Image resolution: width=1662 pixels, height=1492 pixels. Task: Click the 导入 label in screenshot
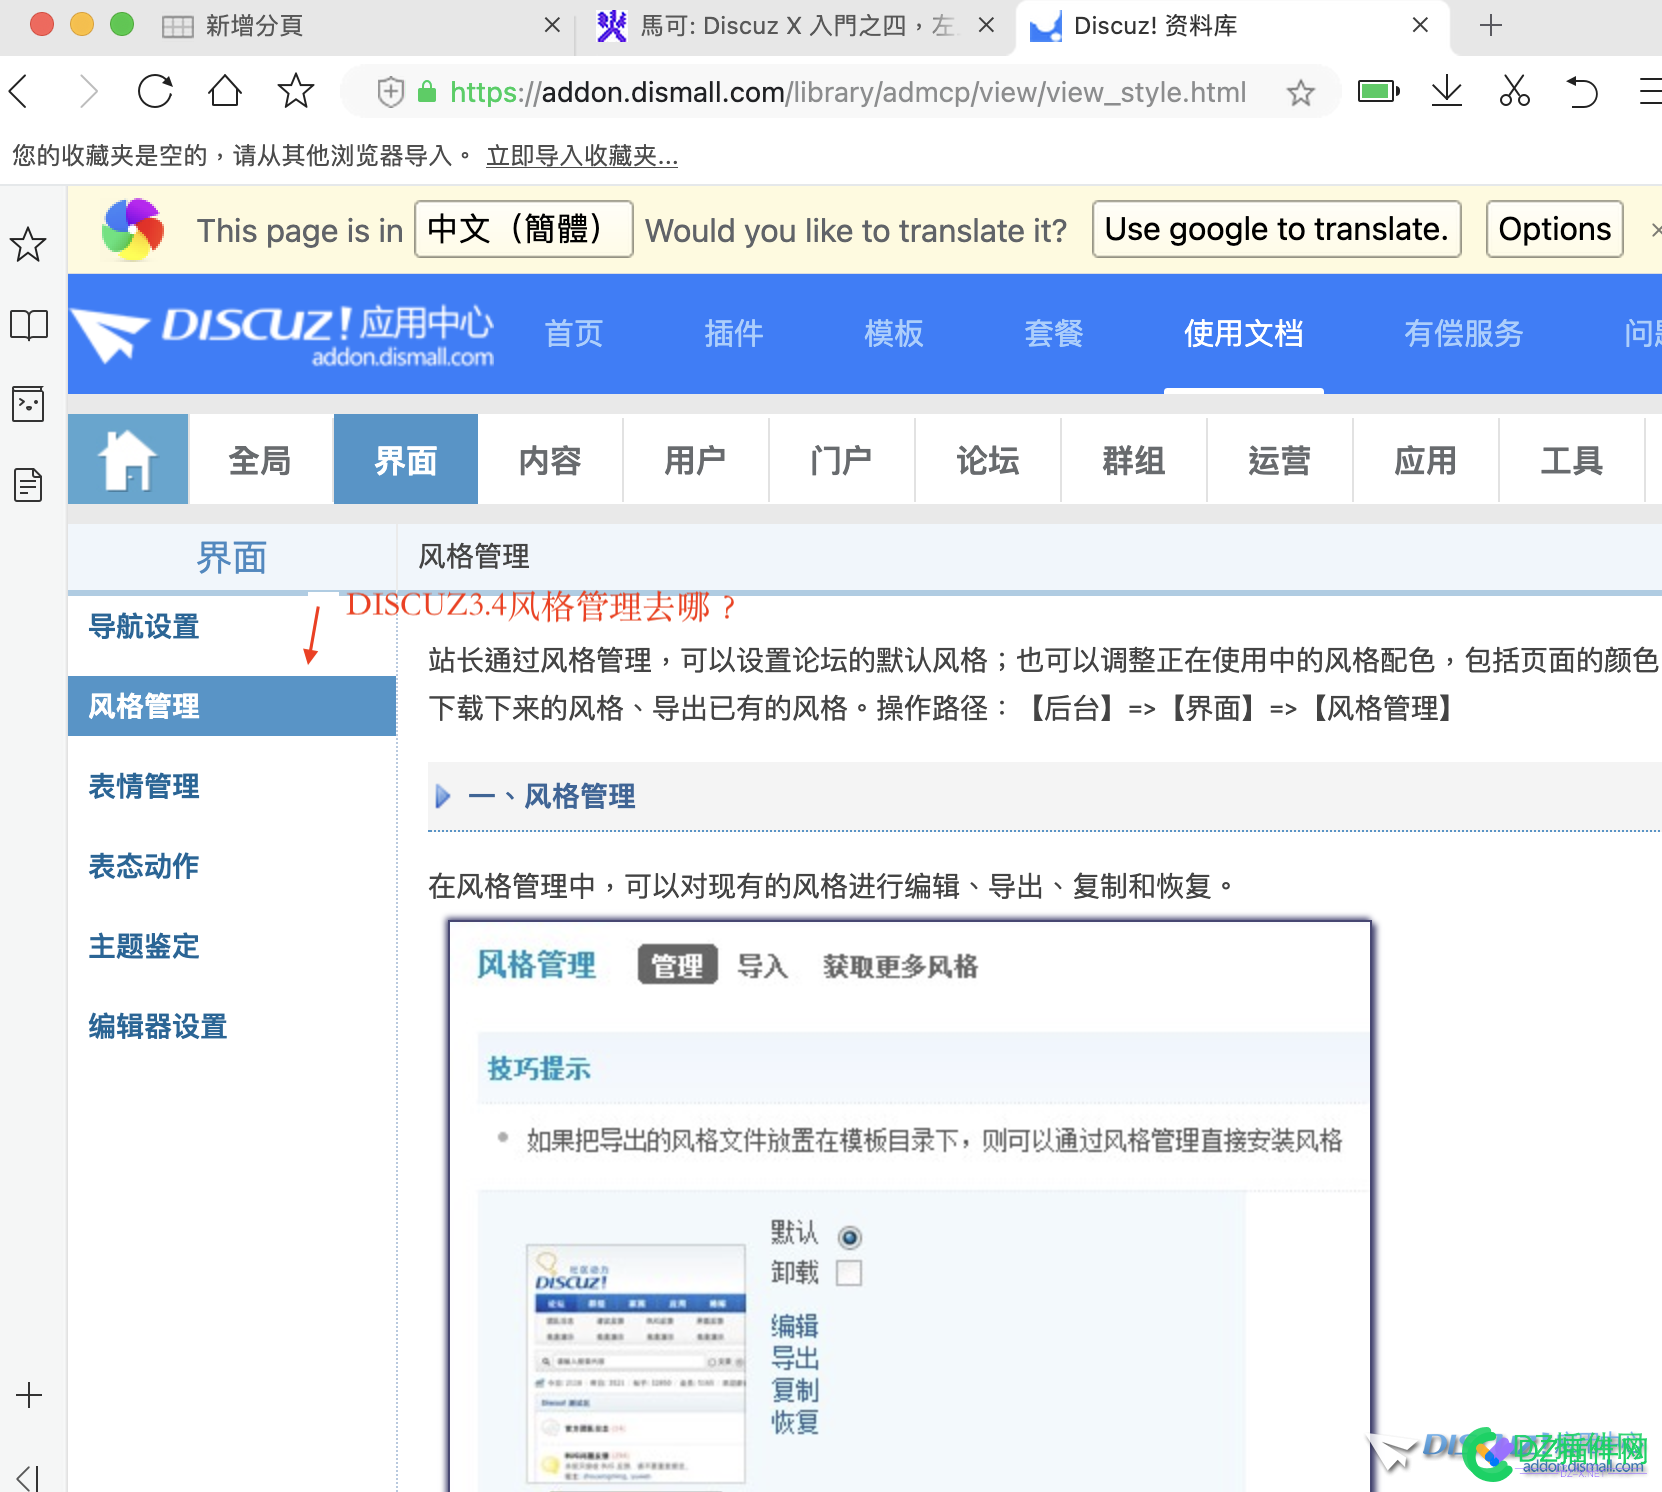(x=763, y=966)
